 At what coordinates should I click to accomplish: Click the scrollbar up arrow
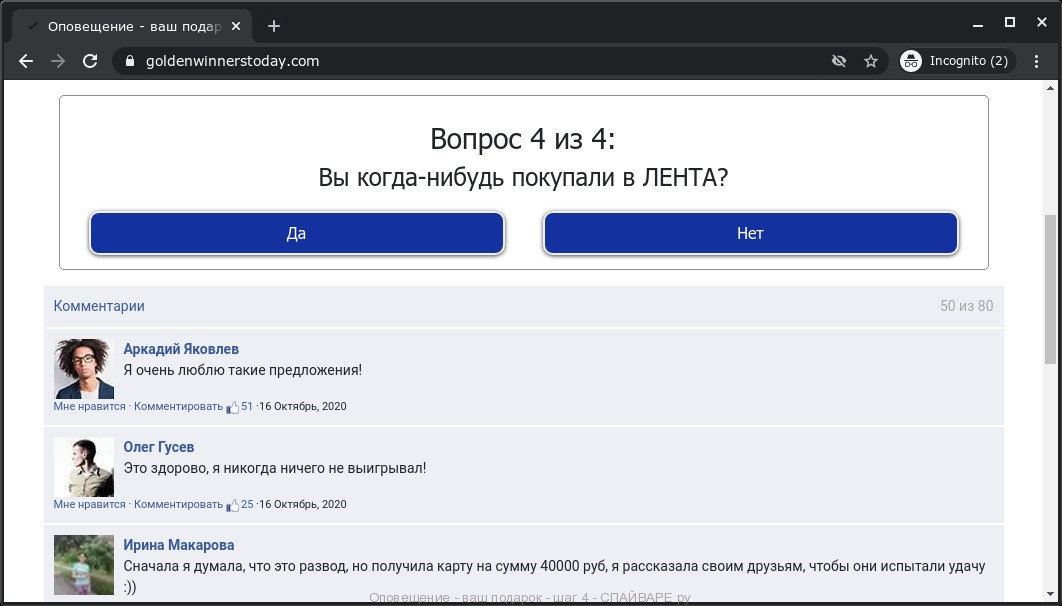click(x=1050, y=88)
